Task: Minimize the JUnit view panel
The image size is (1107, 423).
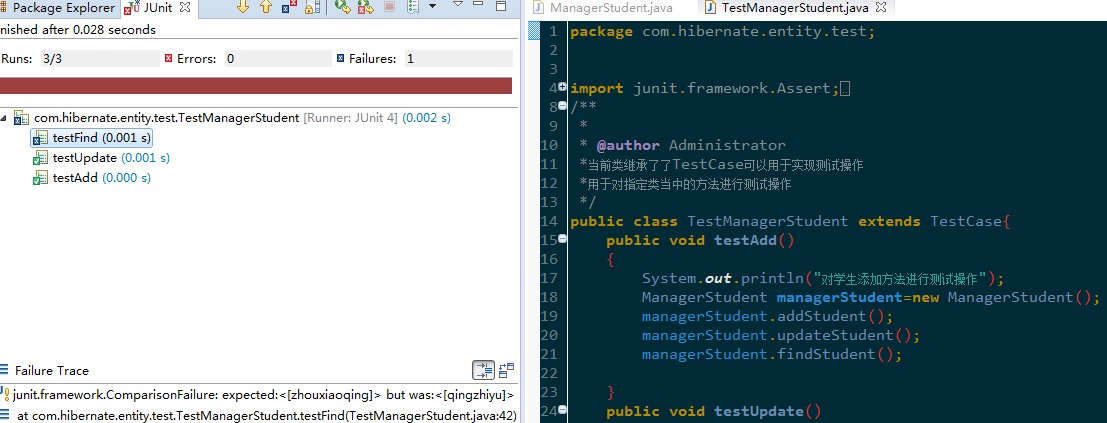Action: (479, 5)
